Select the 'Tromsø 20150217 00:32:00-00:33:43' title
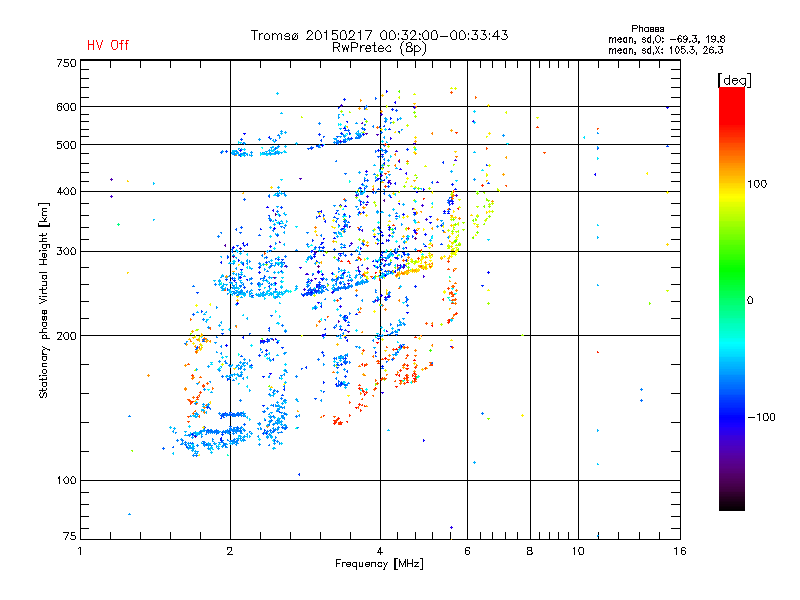This screenshot has height=600, width=800. 379,35
